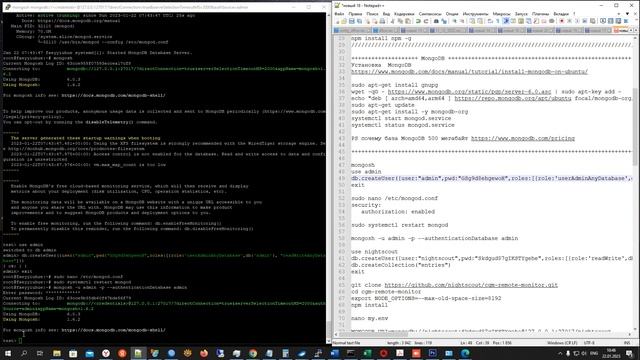Save the document with the Save toolbar icon
The height and width of the screenshot is (360, 640).
[x=351, y=21]
